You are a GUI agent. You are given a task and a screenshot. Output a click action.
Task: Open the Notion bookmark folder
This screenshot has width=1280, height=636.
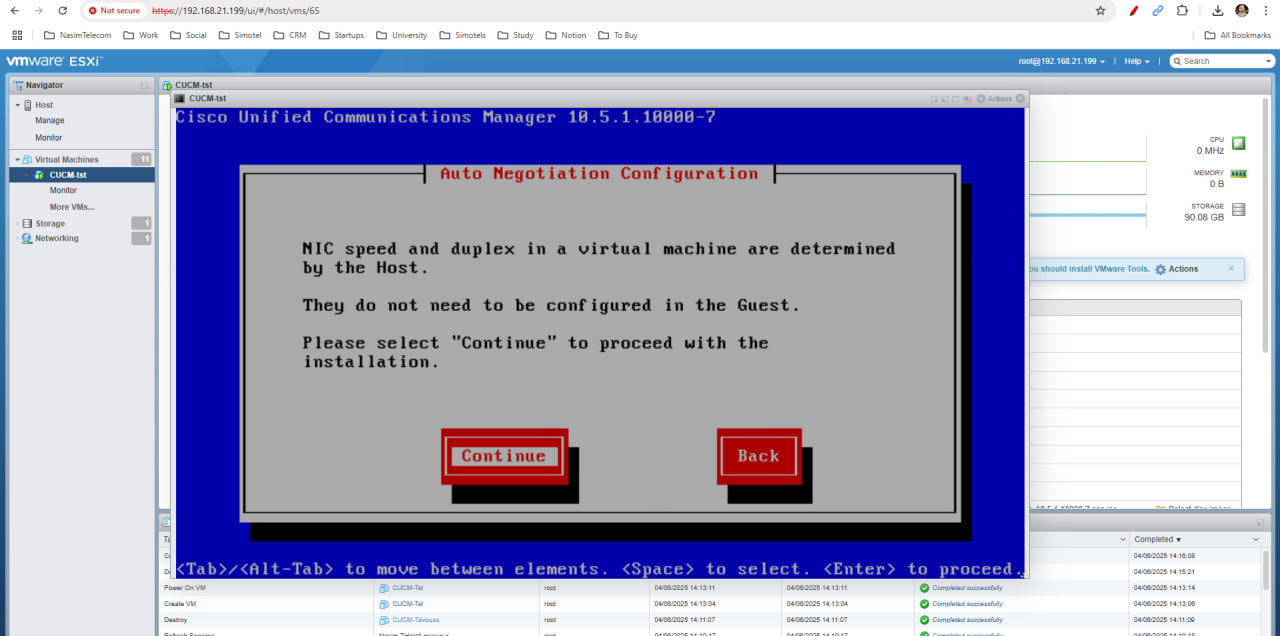566,35
